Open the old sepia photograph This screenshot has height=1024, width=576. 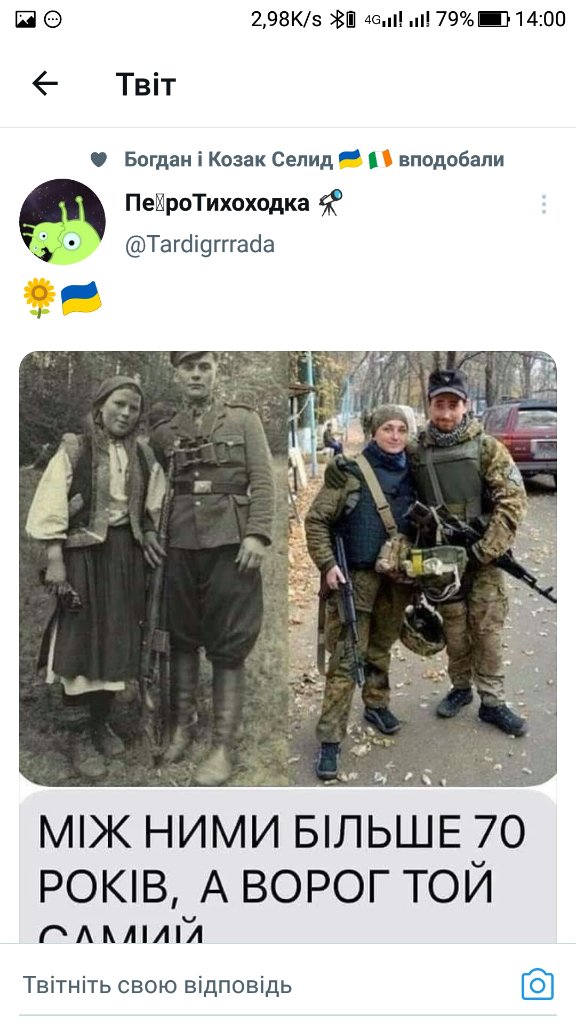click(x=153, y=568)
